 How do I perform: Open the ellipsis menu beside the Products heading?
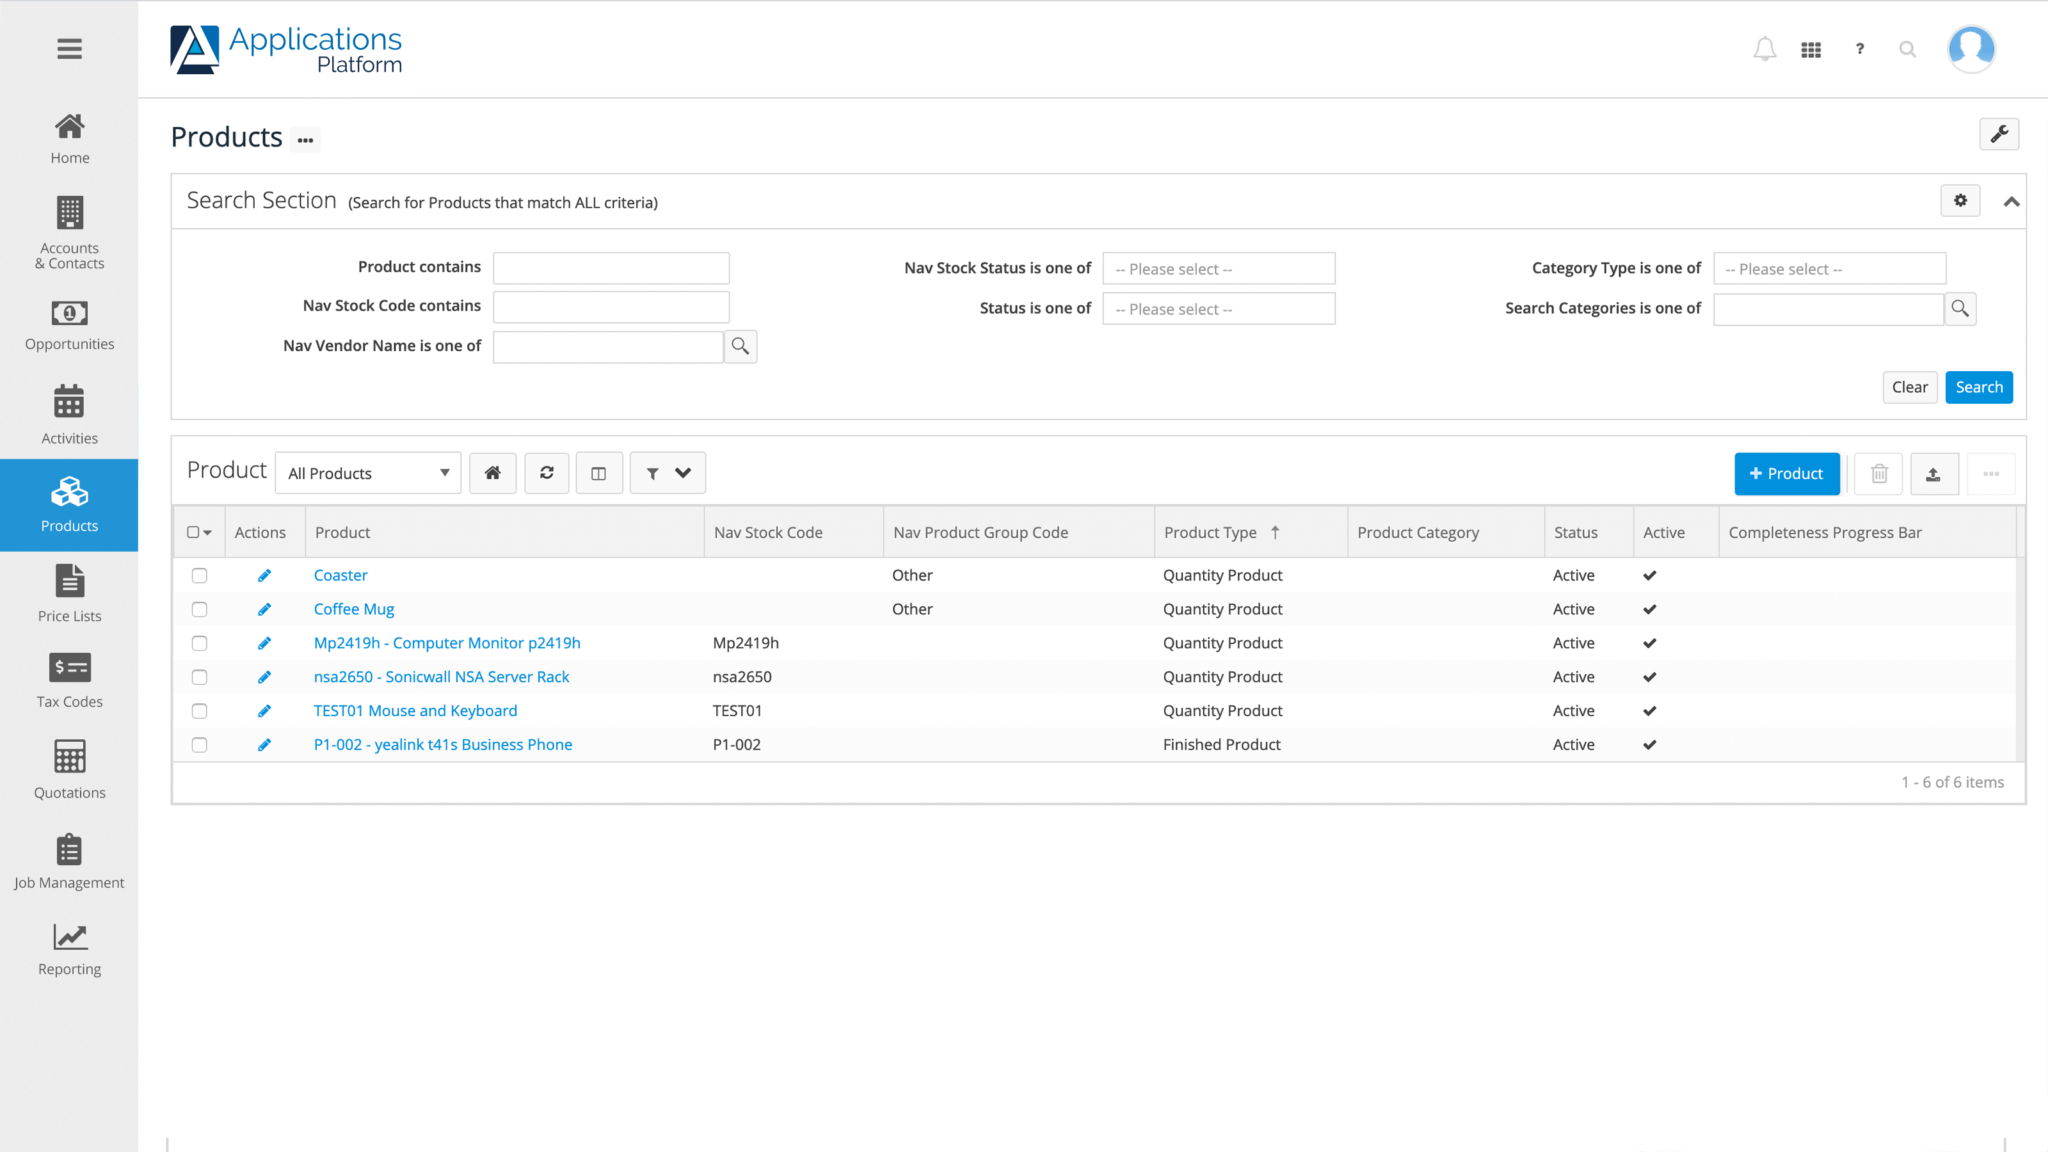click(x=305, y=139)
